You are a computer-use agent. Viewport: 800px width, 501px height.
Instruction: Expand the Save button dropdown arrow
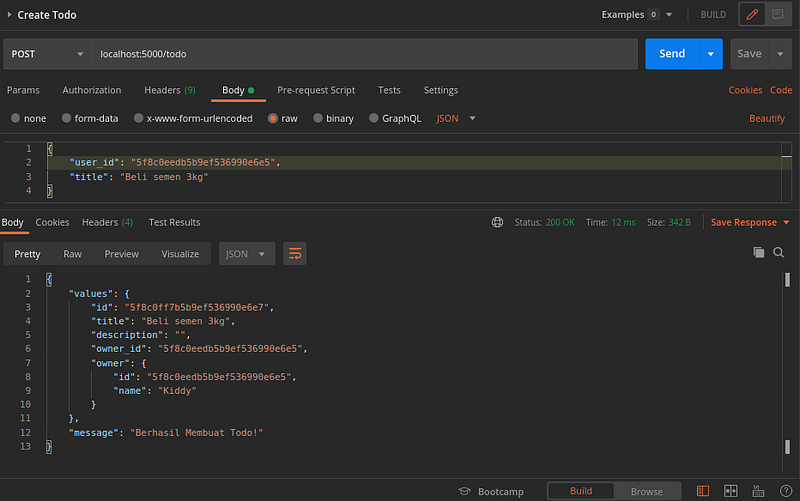click(x=780, y=54)
